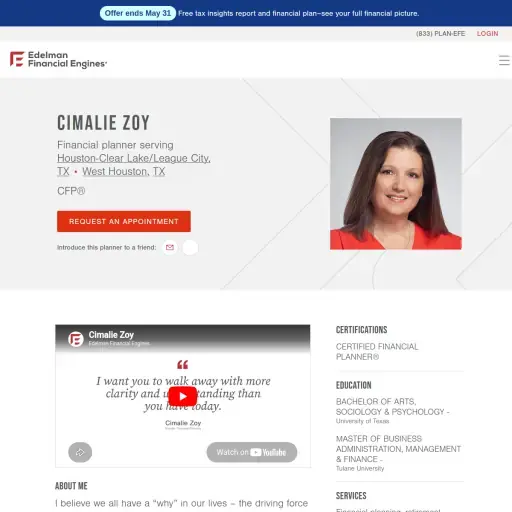
Task: Open the West Houston, TX link
Action: [x=124, y=171]
